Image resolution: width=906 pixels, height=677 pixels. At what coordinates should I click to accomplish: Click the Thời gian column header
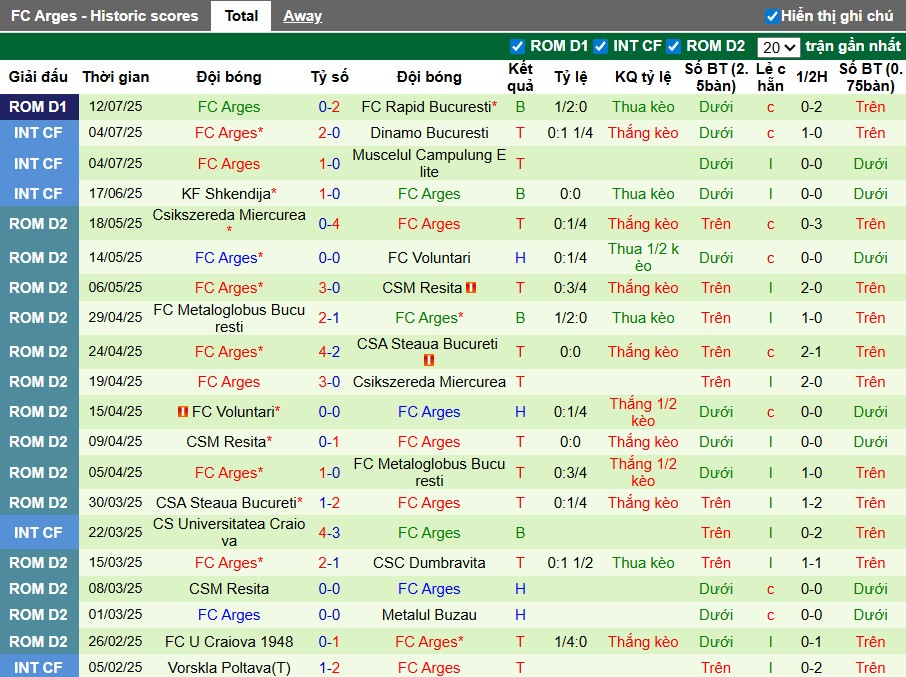point(116,77)
